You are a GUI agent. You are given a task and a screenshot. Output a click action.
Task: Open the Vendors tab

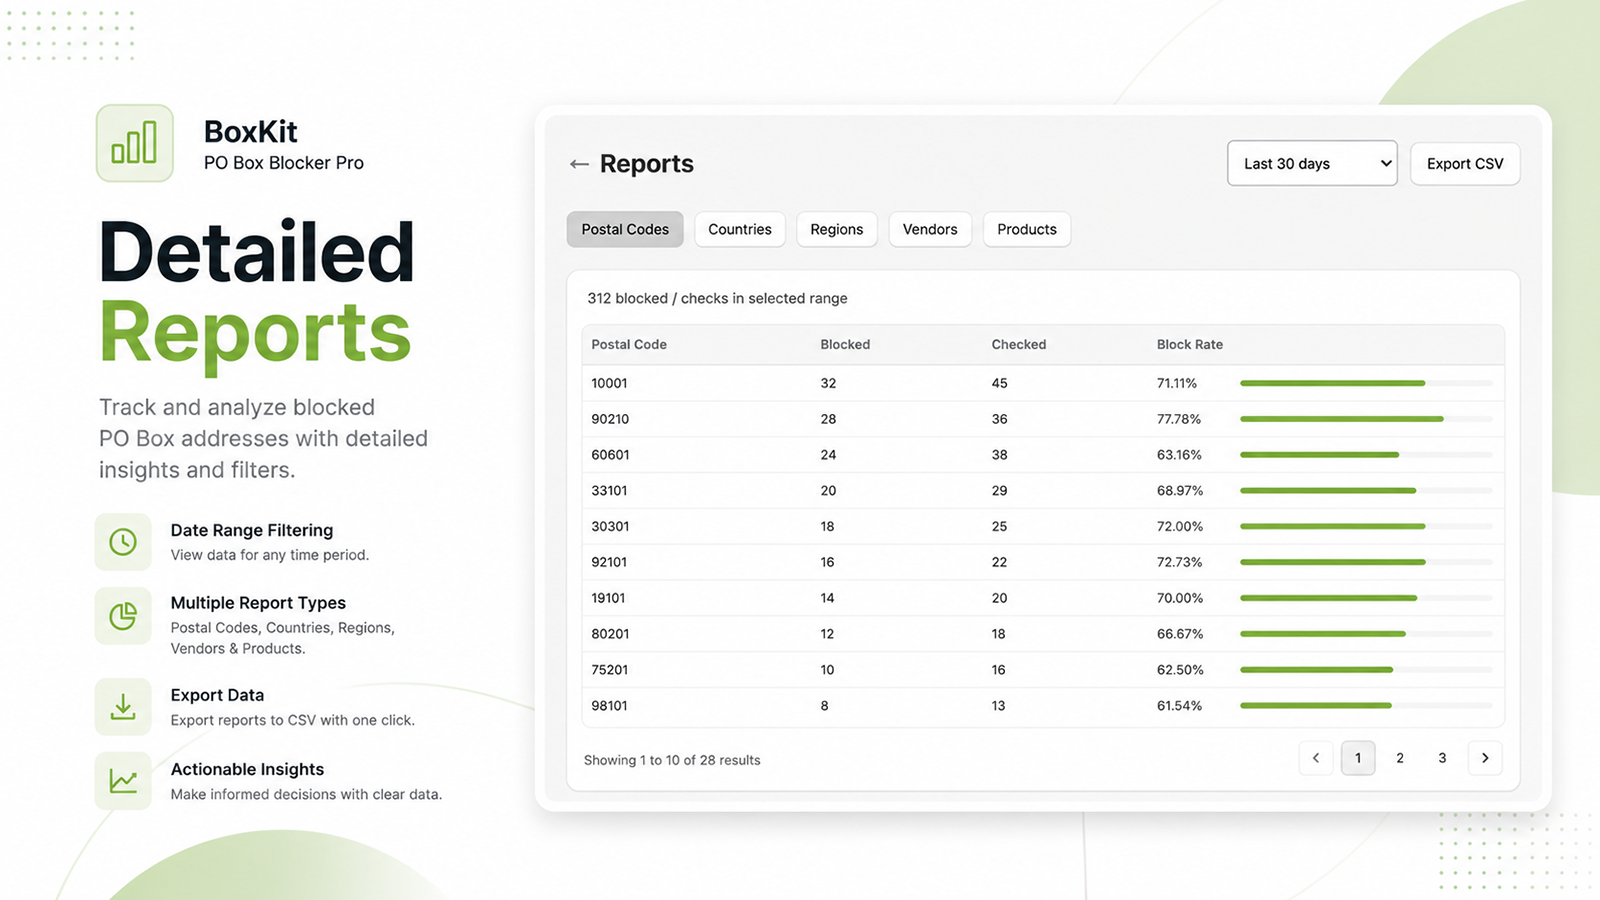tap(930, 229)
